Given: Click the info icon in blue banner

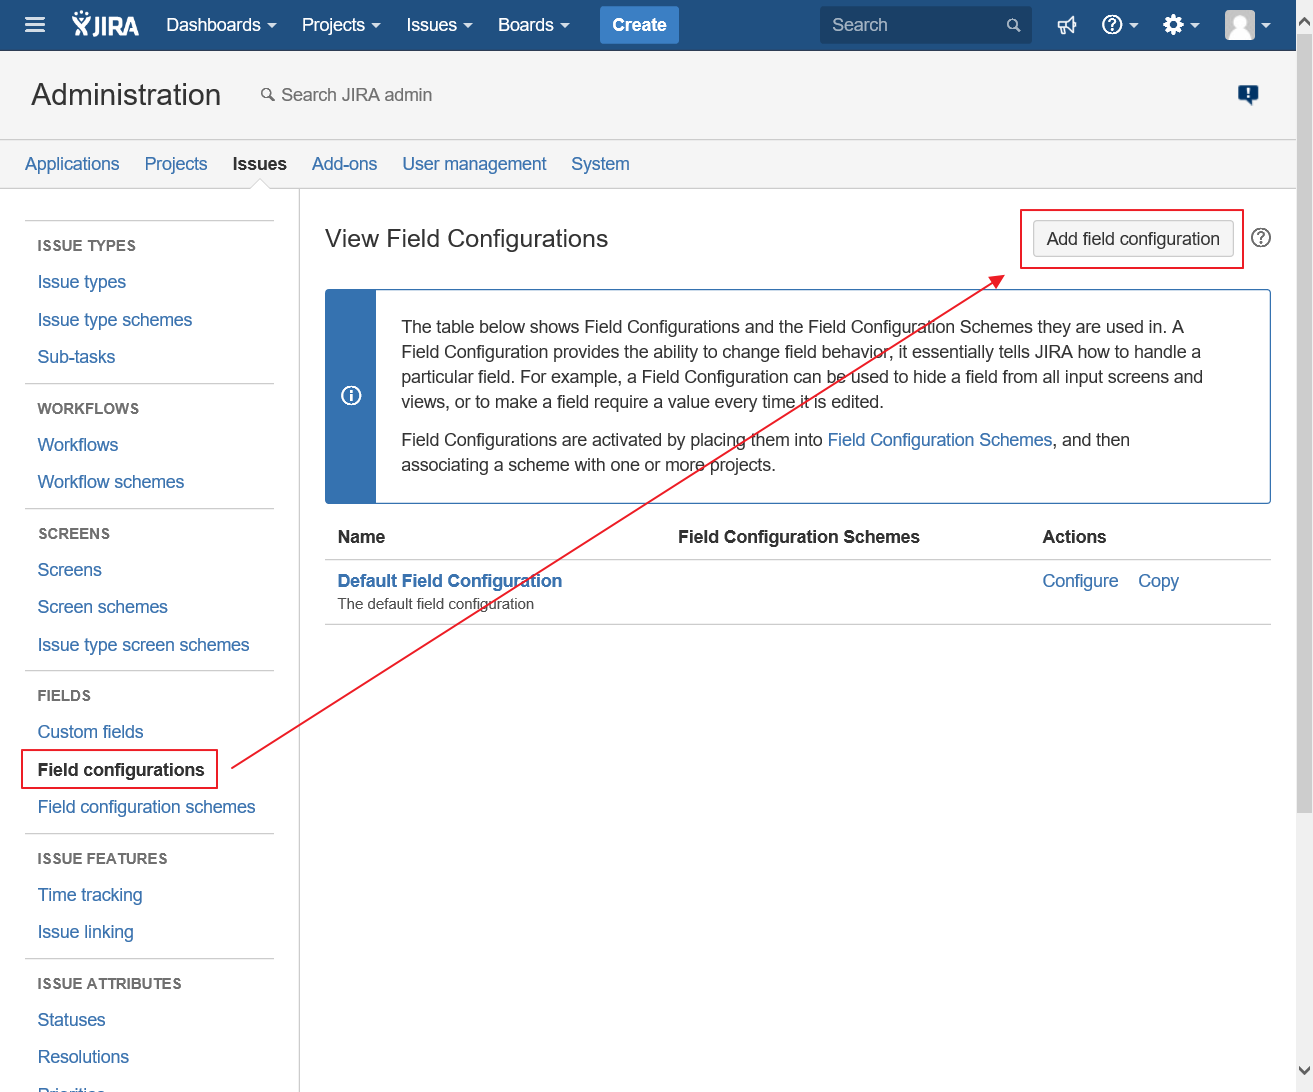Looking at the screenshot, I should [351, 395].
